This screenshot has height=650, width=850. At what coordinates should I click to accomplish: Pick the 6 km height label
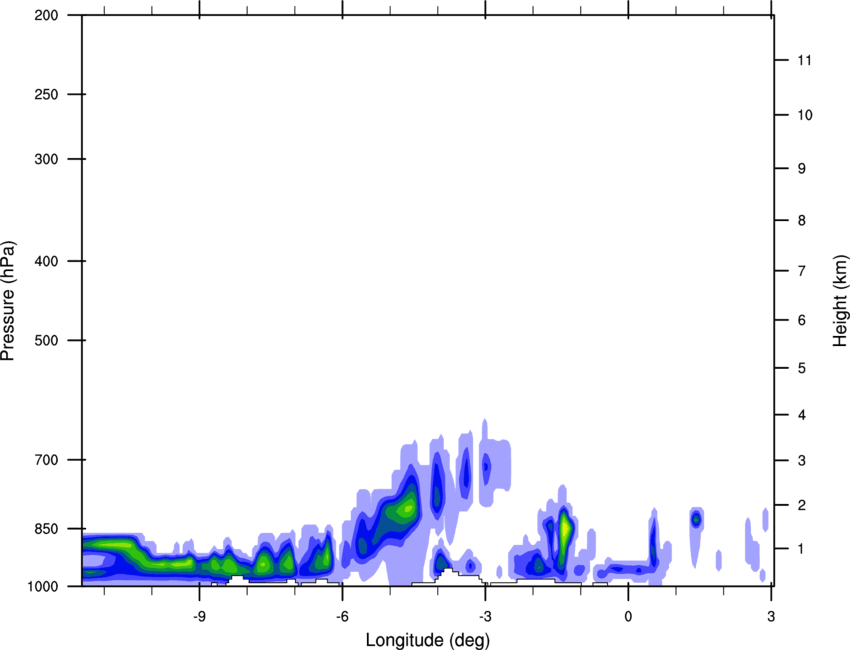coord(802,320)
